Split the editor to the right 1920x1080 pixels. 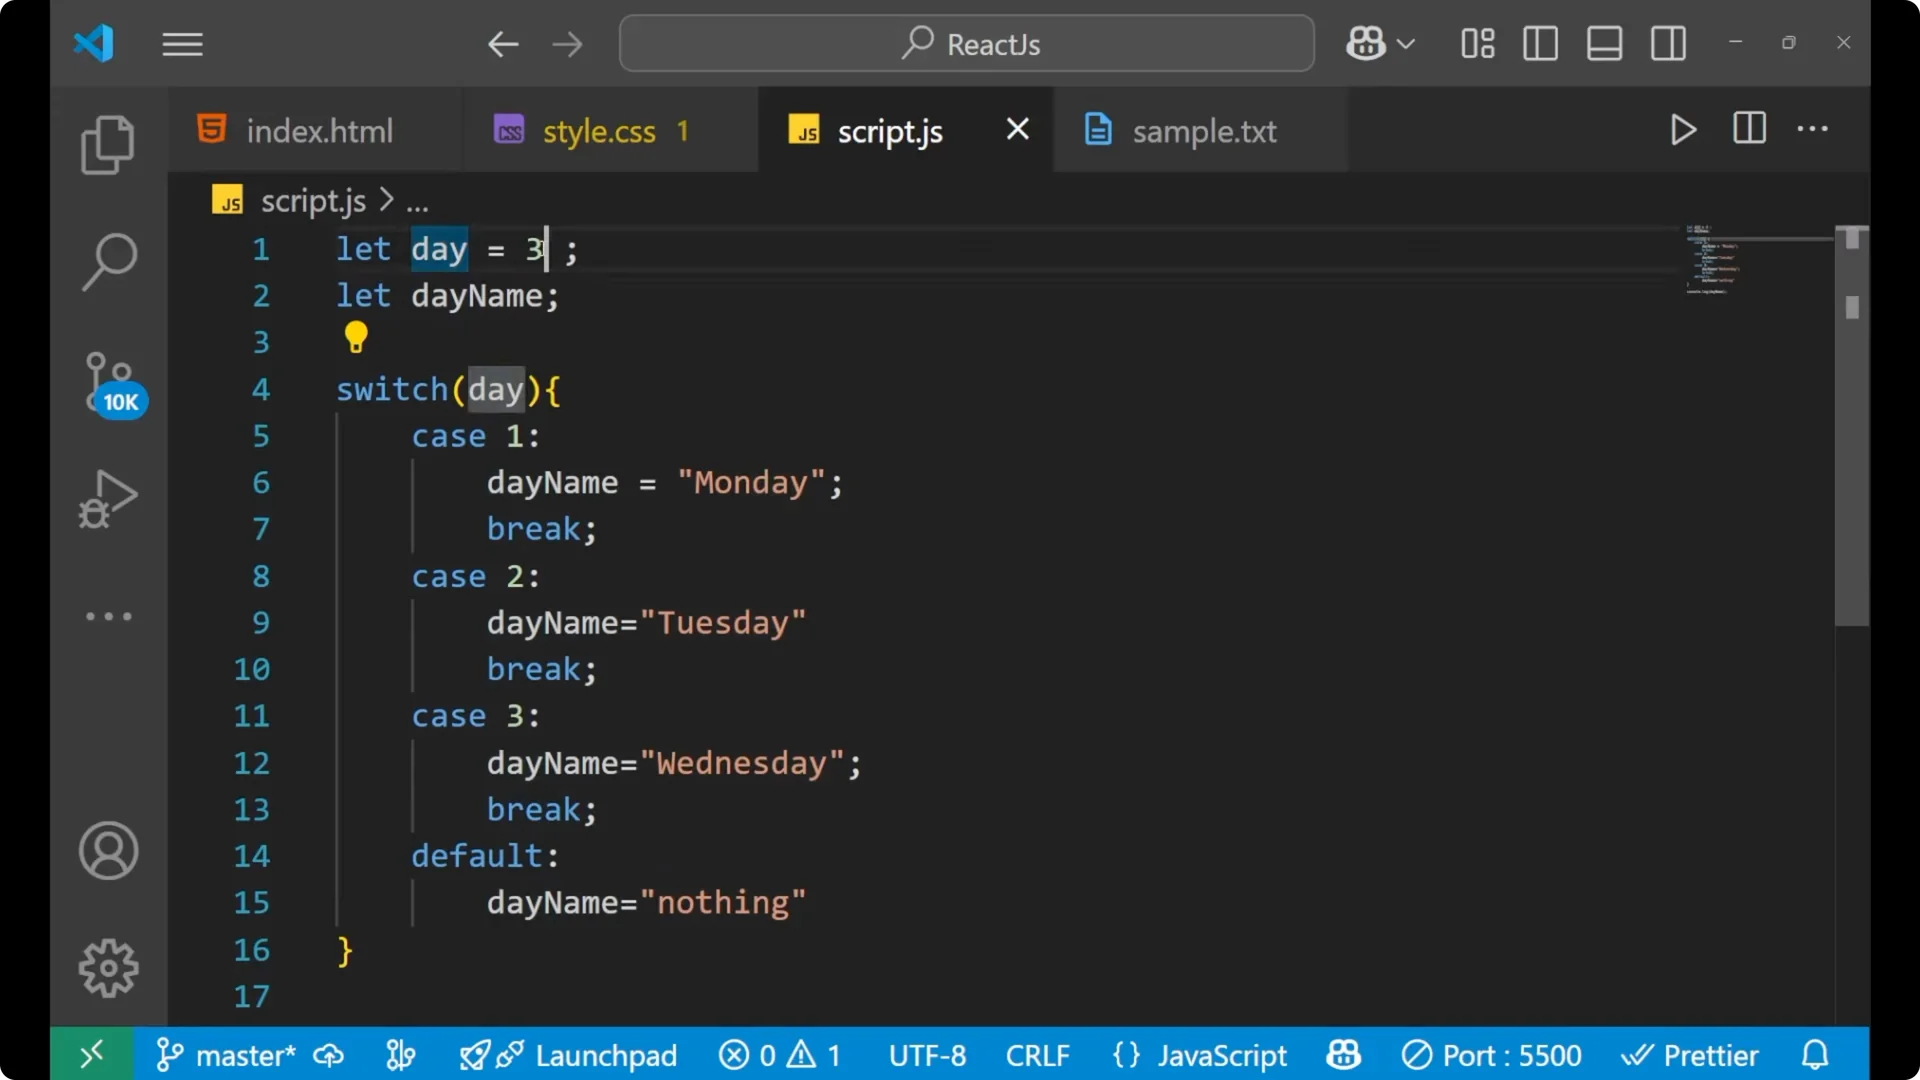(x=1749, y=129)
